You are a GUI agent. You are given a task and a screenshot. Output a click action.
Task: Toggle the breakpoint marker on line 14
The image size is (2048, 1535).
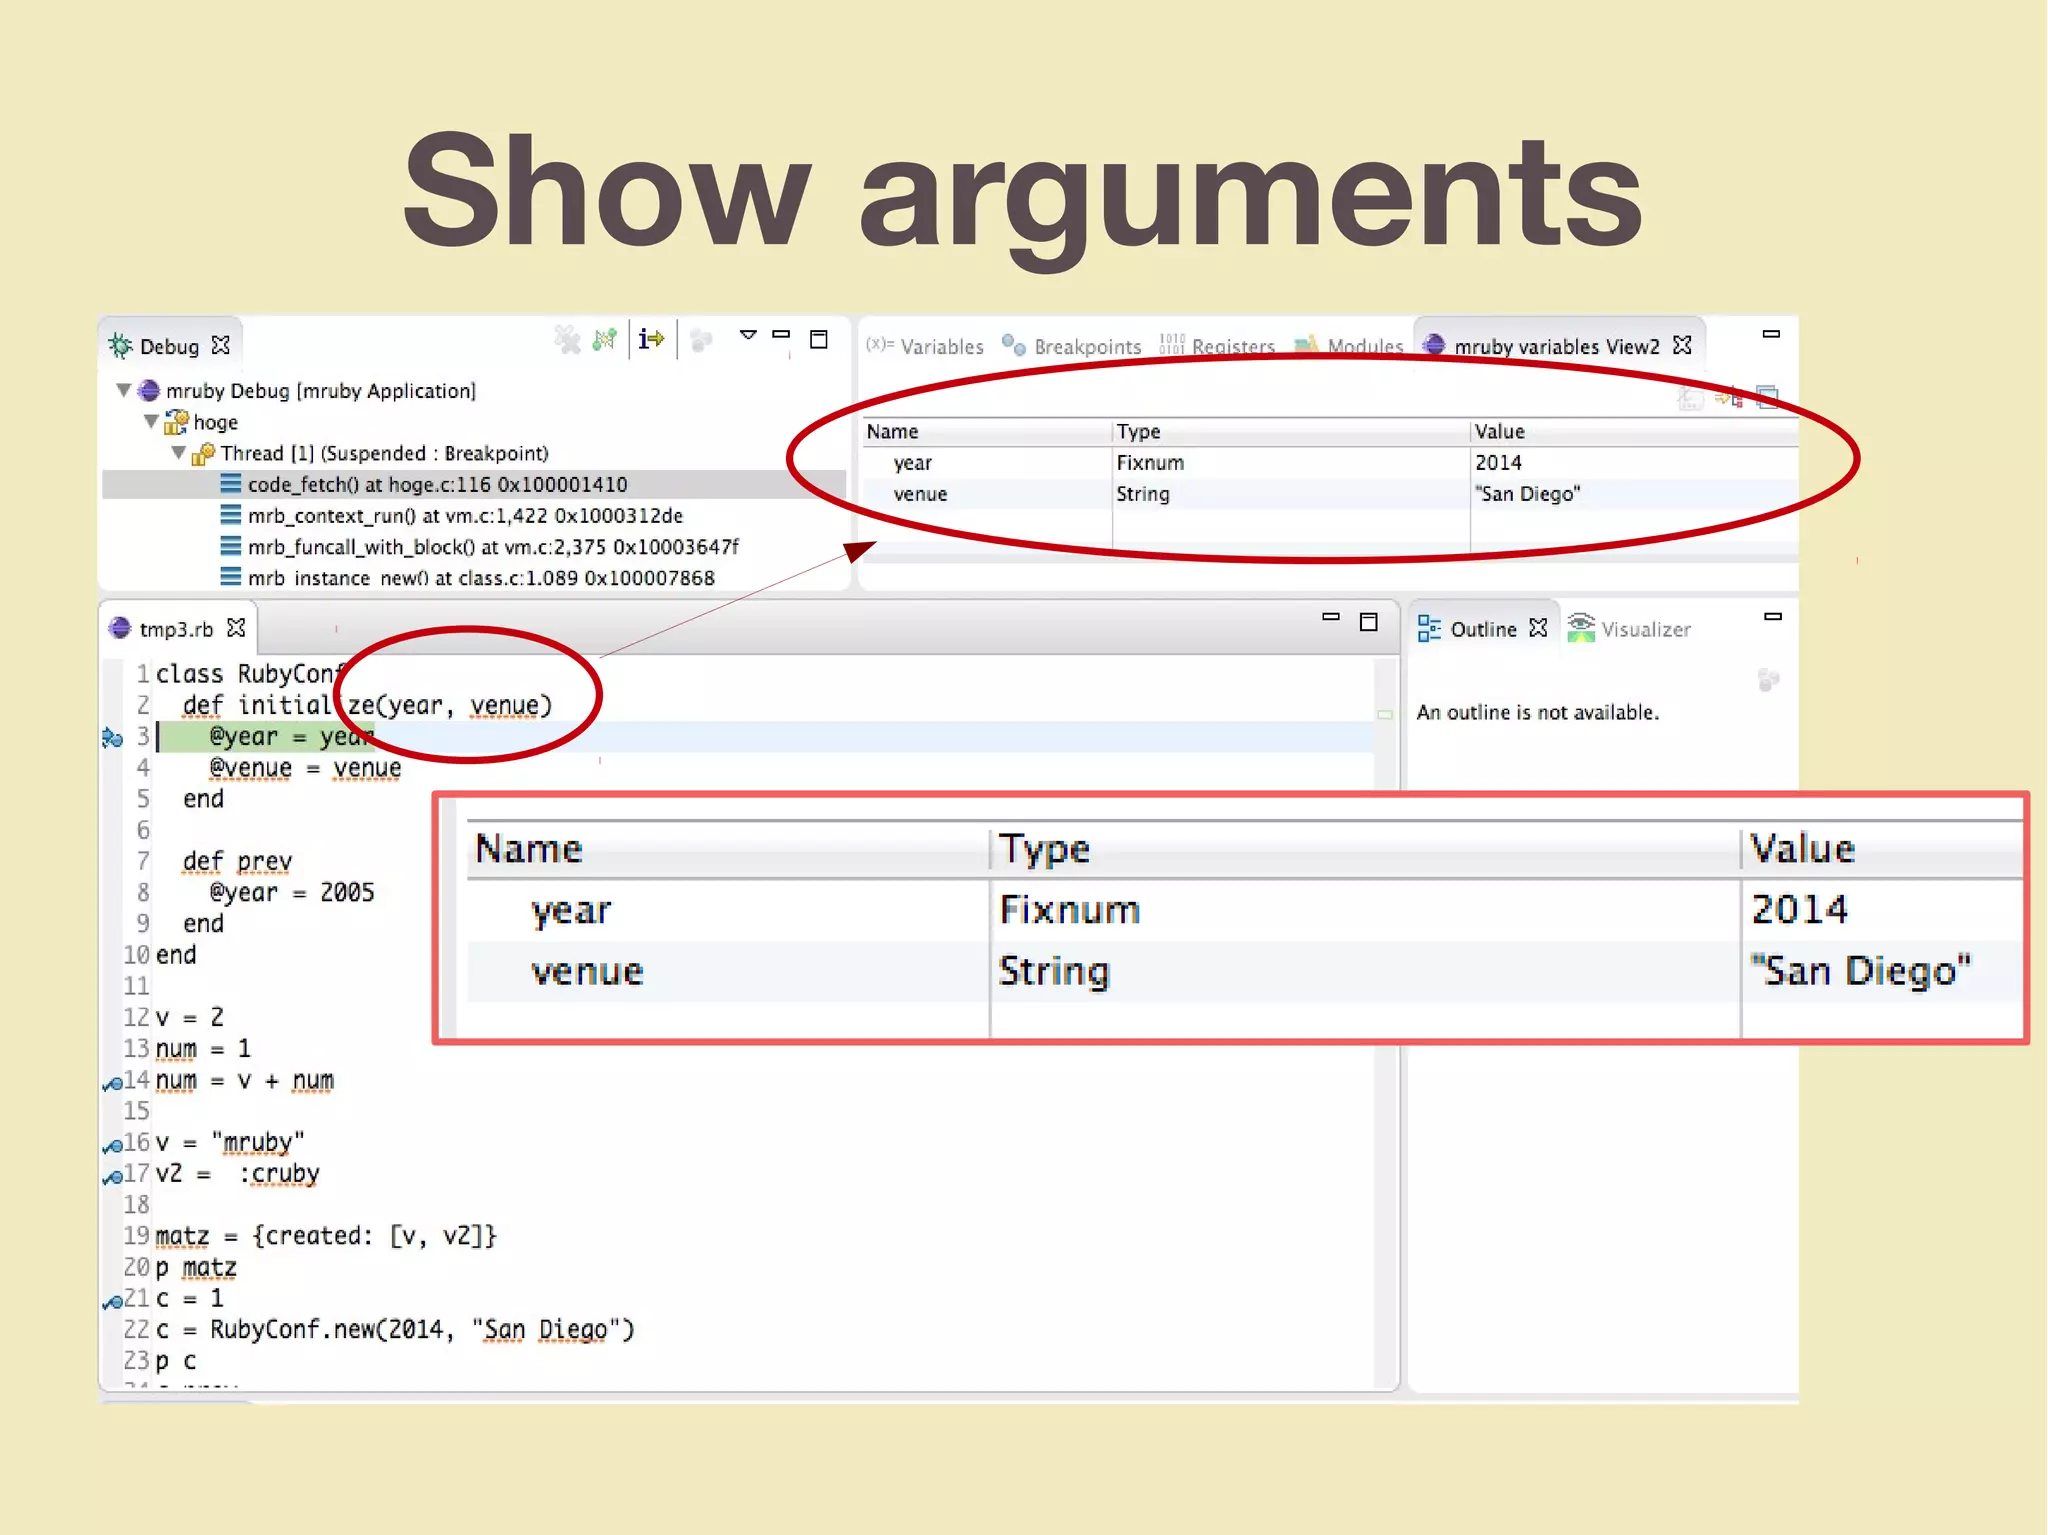(112, 1083)
